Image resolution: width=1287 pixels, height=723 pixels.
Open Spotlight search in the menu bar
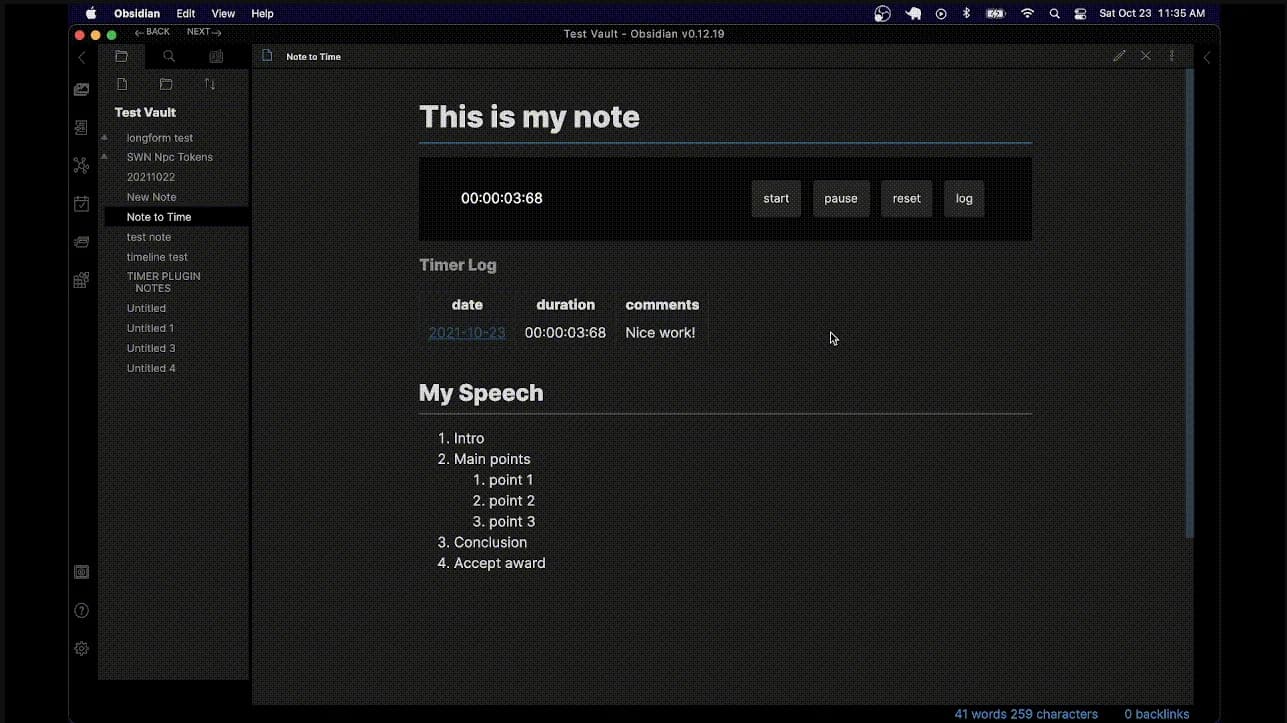coord(1054,13)
